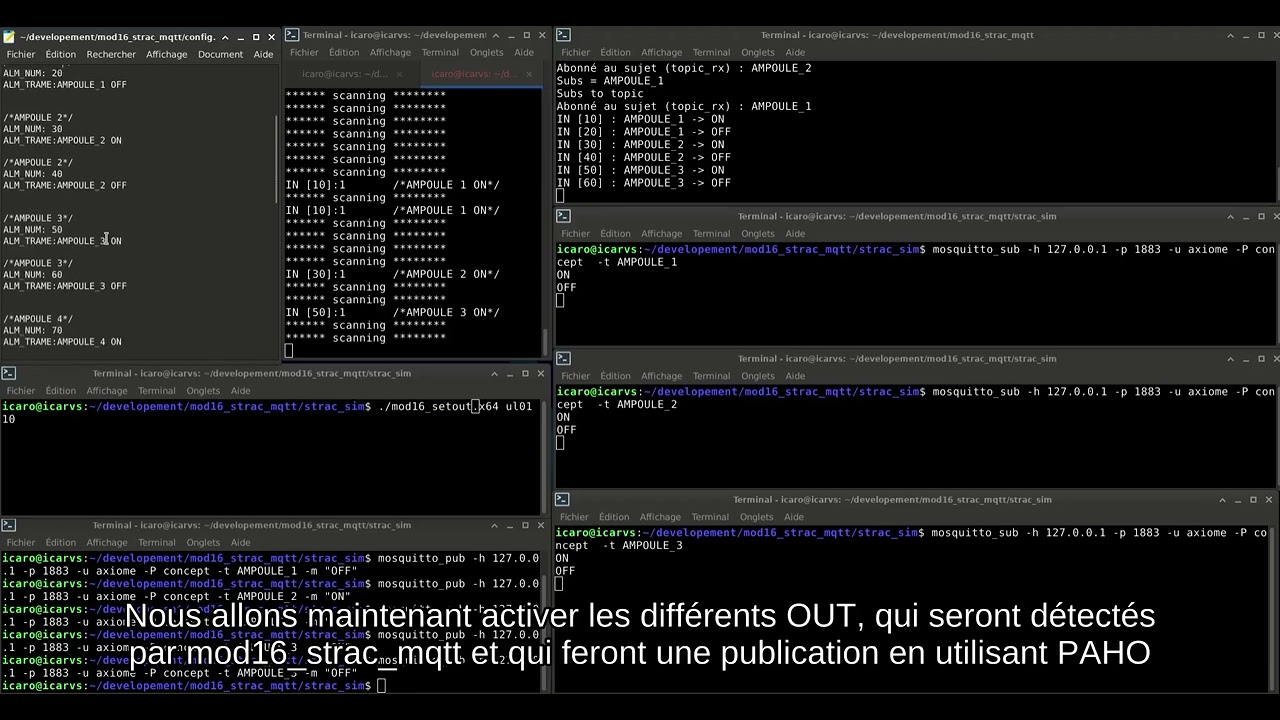This screenshot has height=720, width=1280.
Task: Click the terminal icon of the AMPOULE_1 subscriber window
Action: 563,216
